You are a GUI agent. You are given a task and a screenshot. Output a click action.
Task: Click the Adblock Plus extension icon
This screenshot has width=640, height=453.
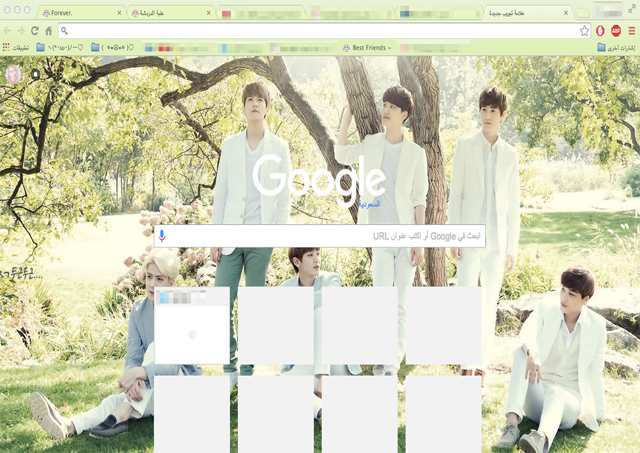point(616,31)
